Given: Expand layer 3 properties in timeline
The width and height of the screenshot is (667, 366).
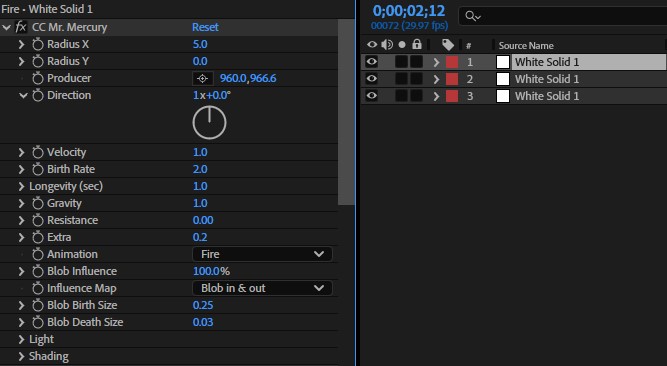Looking at the screenshot, I should pyautogui.click(x=436, y=96).
